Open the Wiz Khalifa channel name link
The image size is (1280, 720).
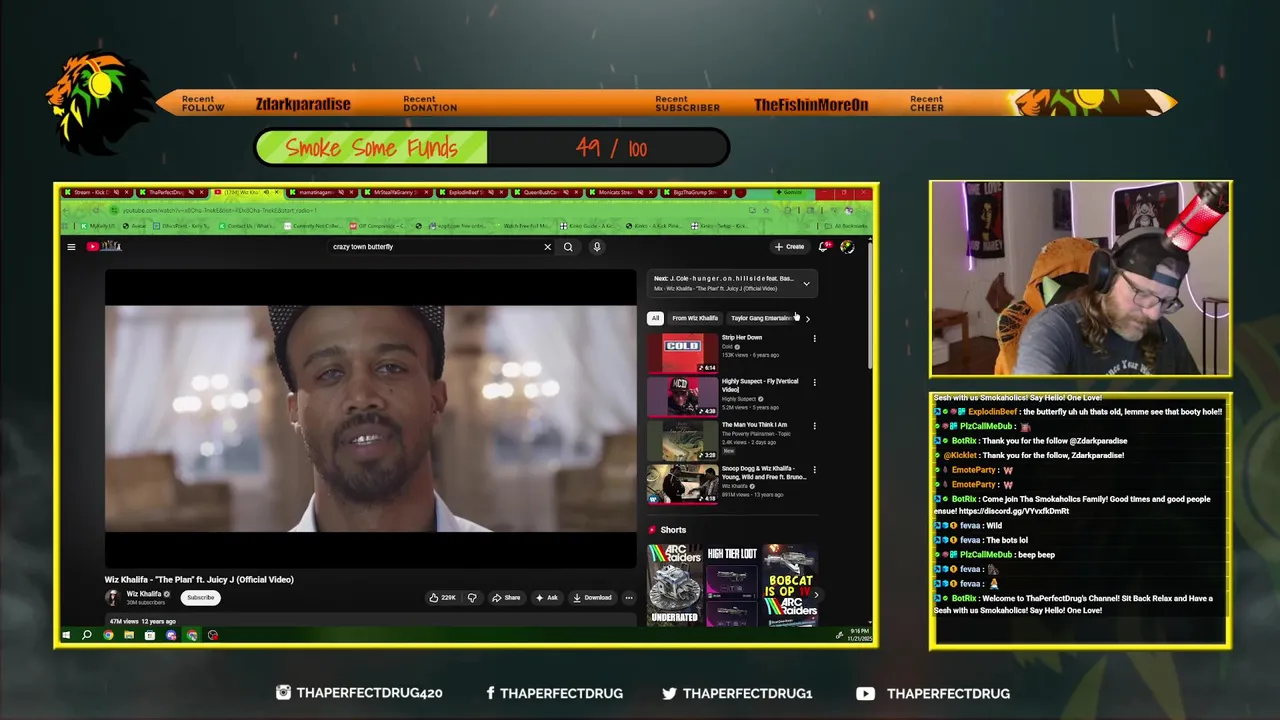tap(144, 594)
